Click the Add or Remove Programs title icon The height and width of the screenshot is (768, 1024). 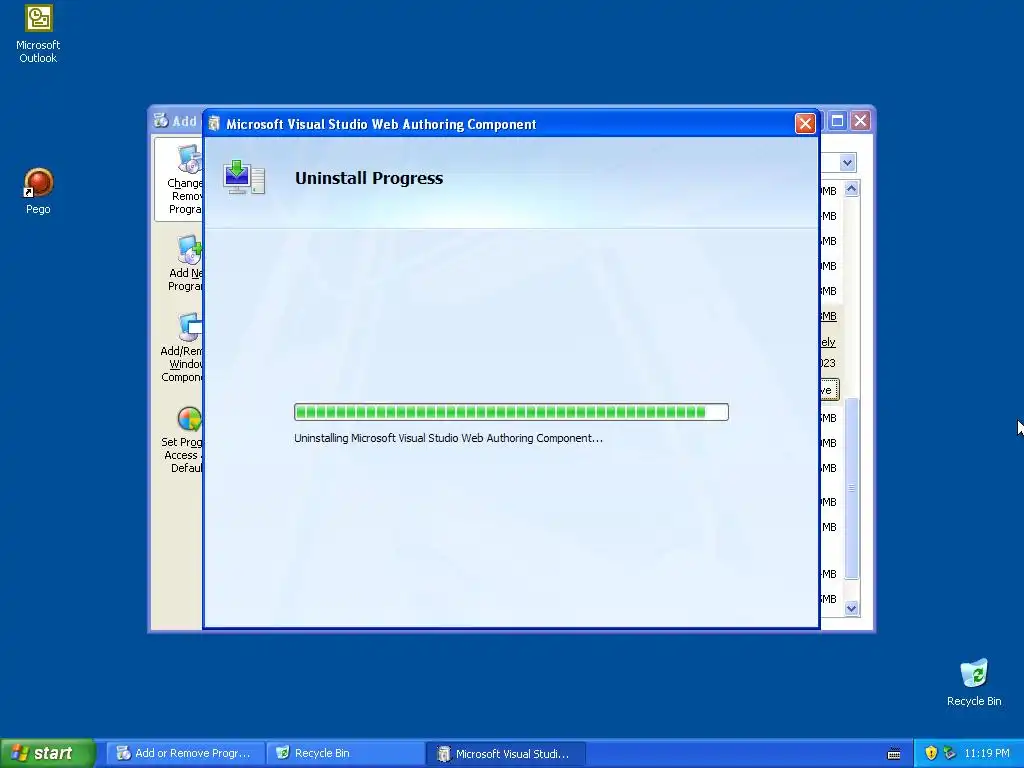click(161, 120)
